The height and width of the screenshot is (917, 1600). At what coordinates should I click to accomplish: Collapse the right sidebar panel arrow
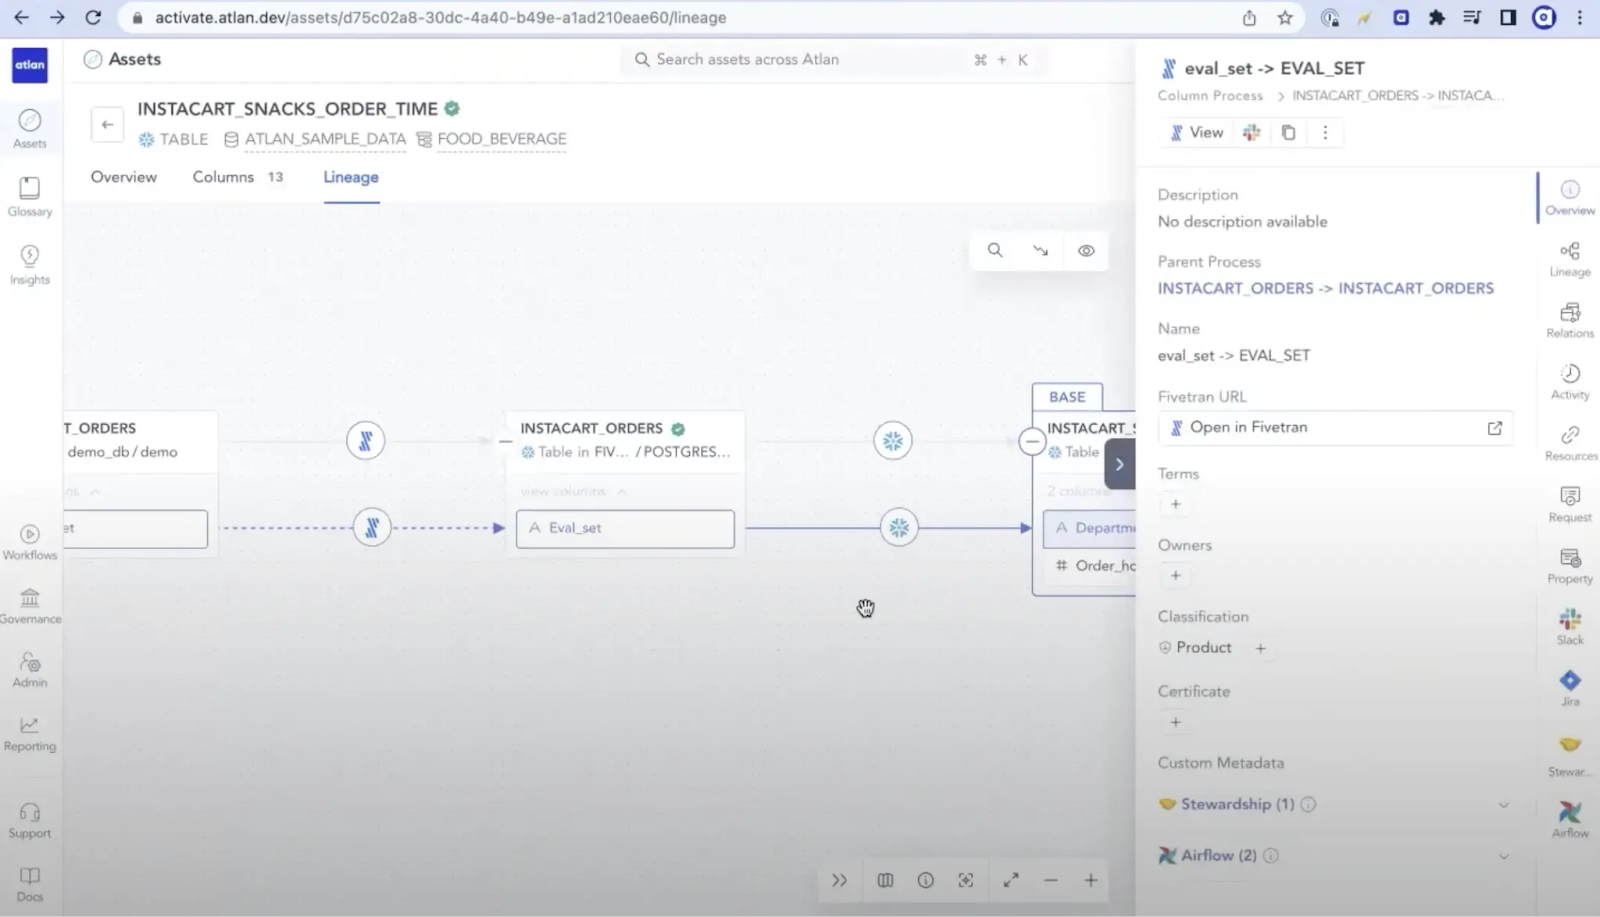pos(1120,464)
